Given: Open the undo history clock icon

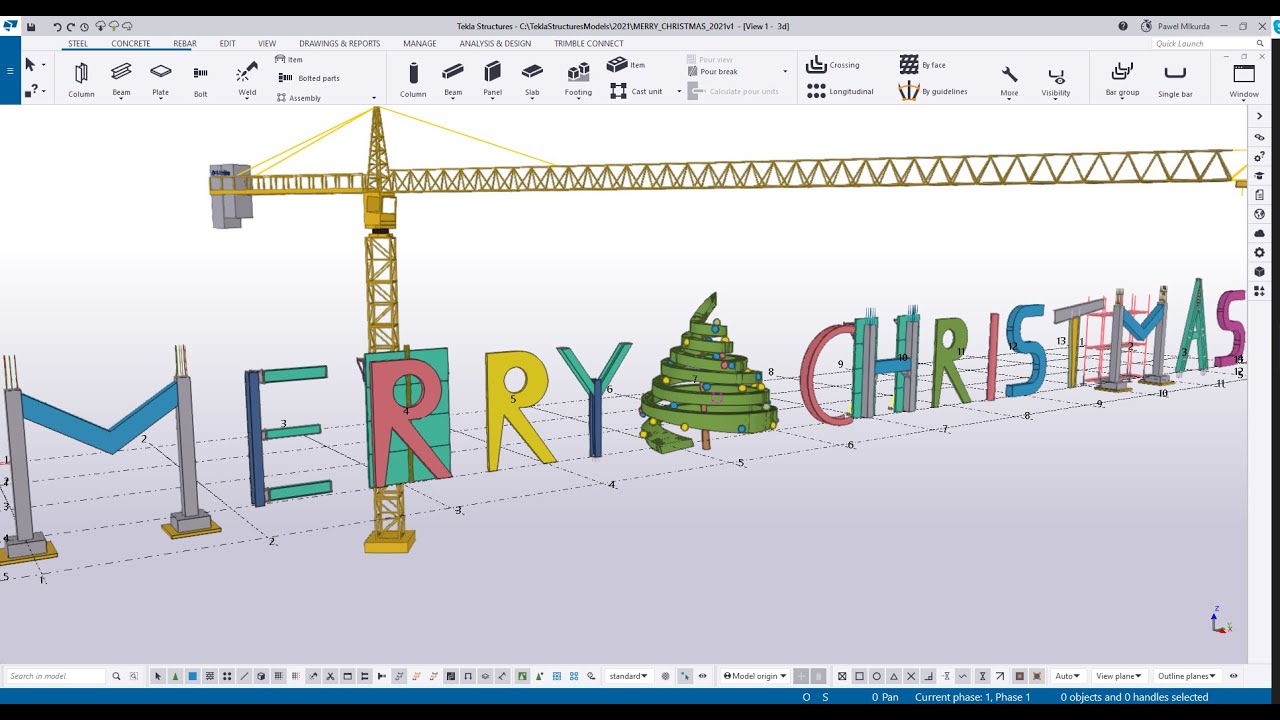Looking at the screenshot, I should [x=84, y=27].
